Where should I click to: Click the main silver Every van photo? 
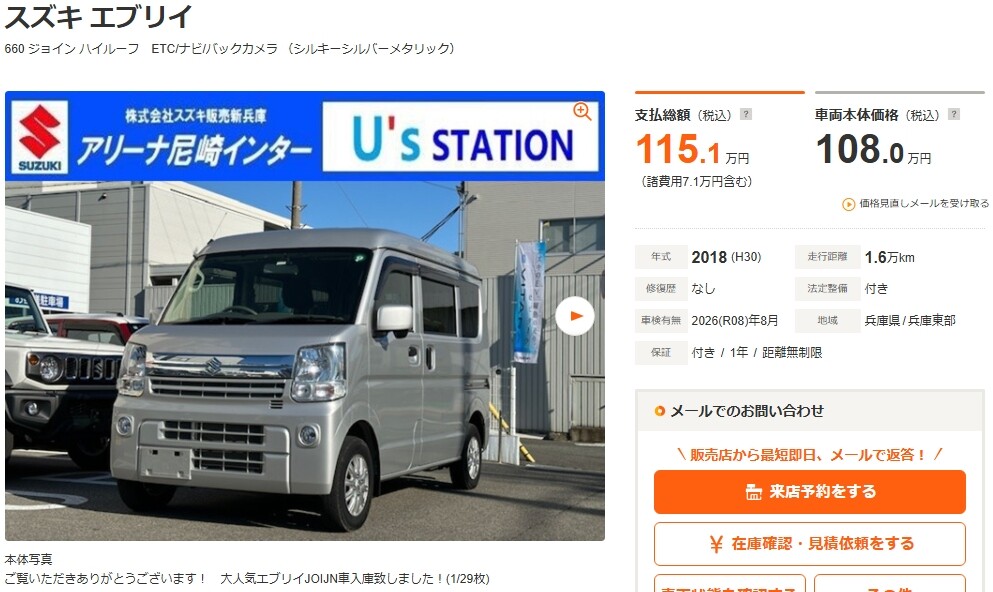click(305, 361)
